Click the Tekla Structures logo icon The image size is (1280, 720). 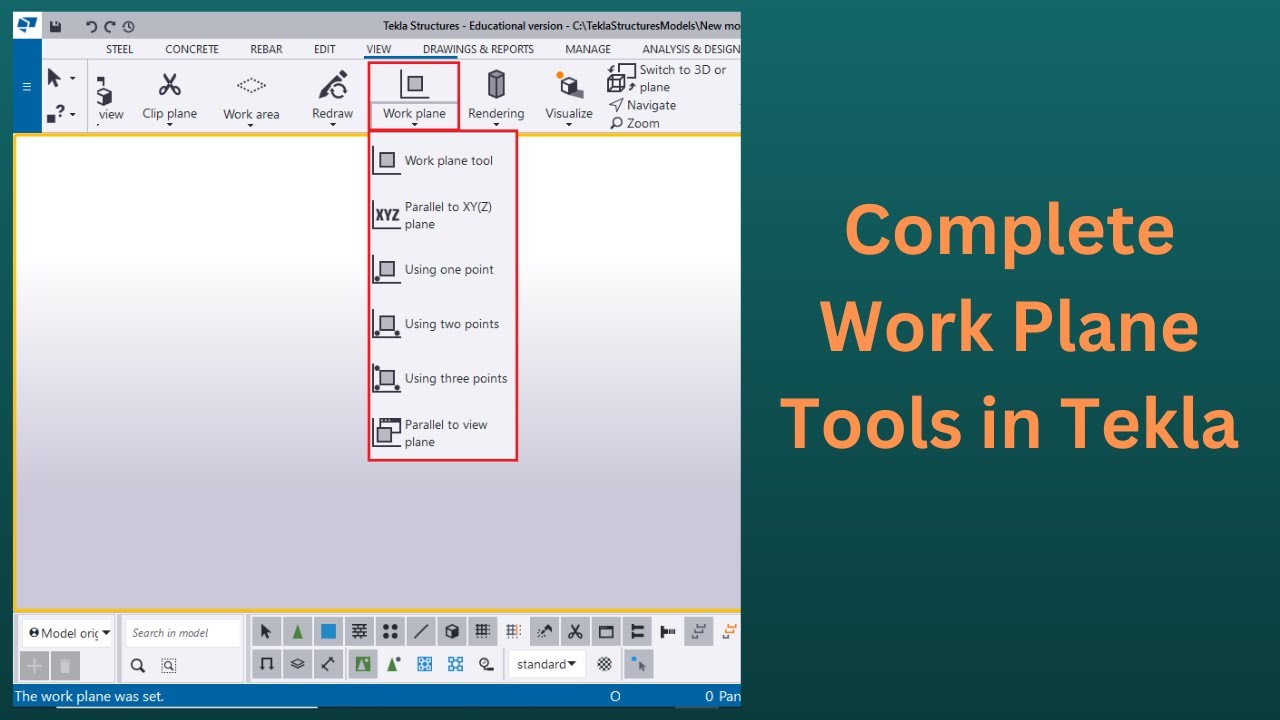pos(27,26)
